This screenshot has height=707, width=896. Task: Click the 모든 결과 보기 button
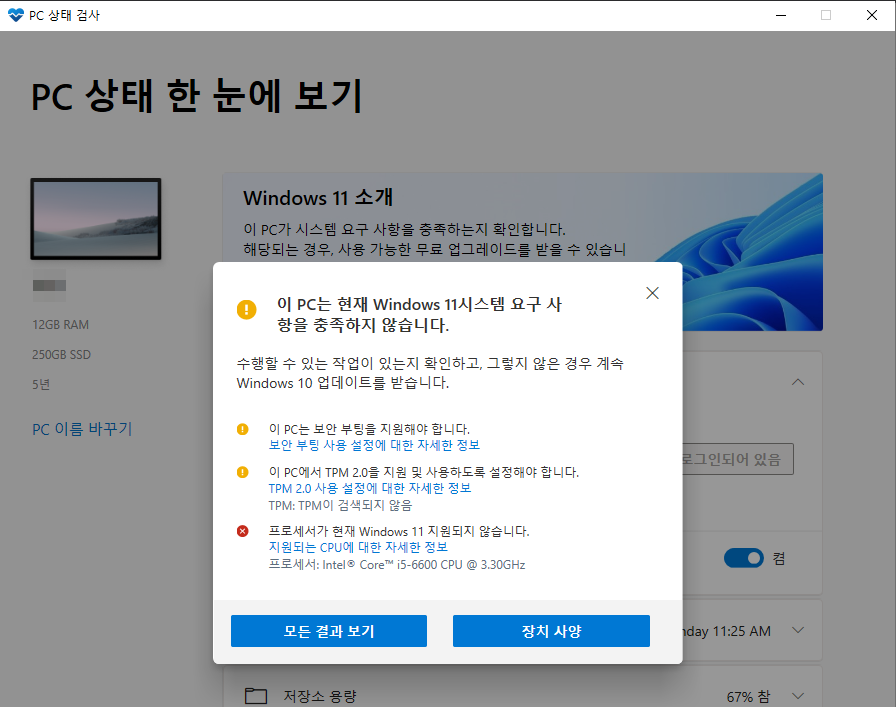pyautogui.click(x=329, y=631)
